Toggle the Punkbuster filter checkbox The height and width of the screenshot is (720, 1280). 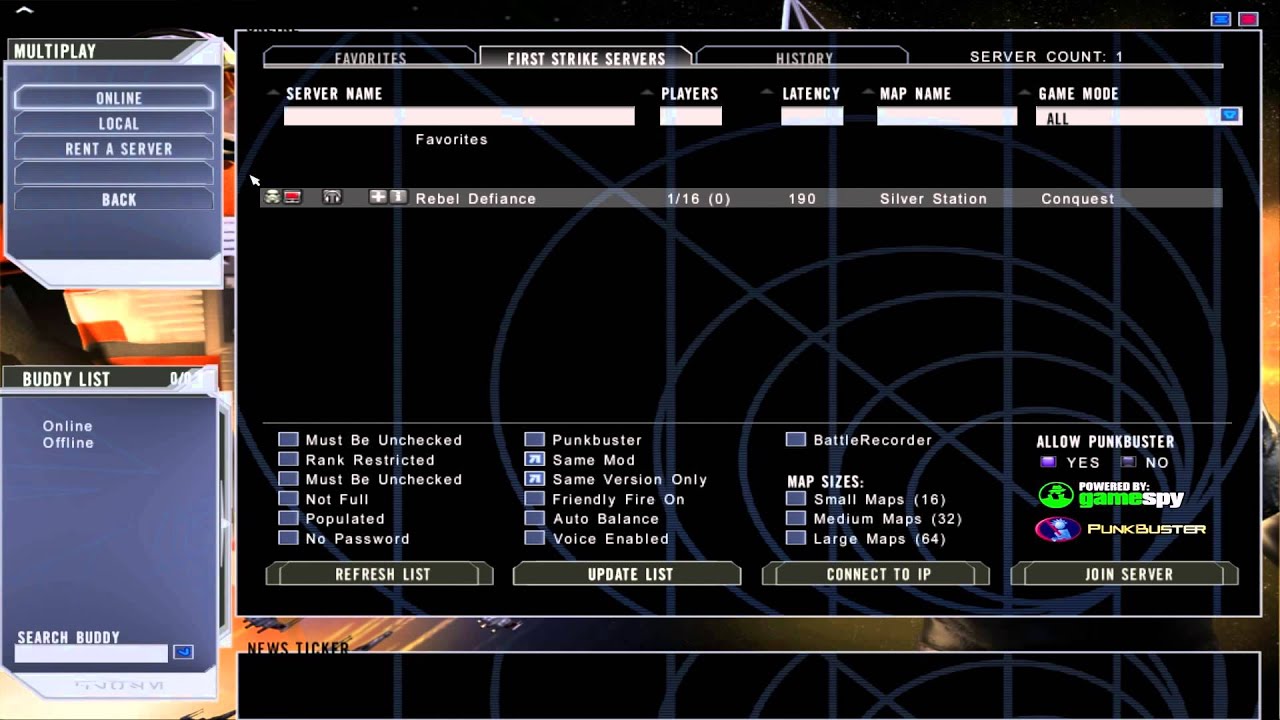click(x=535, y=440)
